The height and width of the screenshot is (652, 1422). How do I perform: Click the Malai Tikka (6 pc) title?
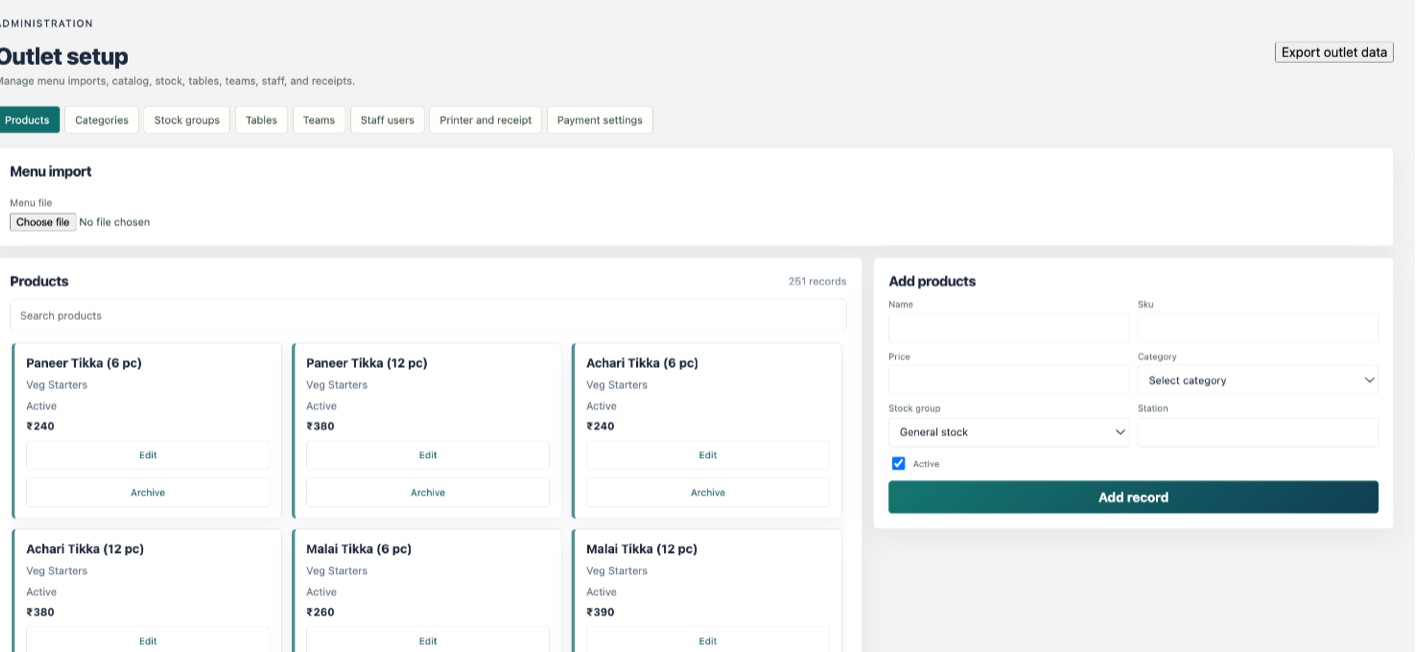click(359, 549)
